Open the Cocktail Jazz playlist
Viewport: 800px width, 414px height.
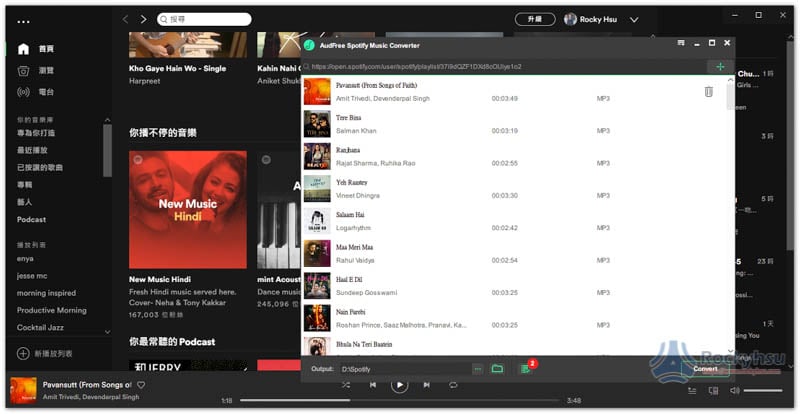coord(40,328)
